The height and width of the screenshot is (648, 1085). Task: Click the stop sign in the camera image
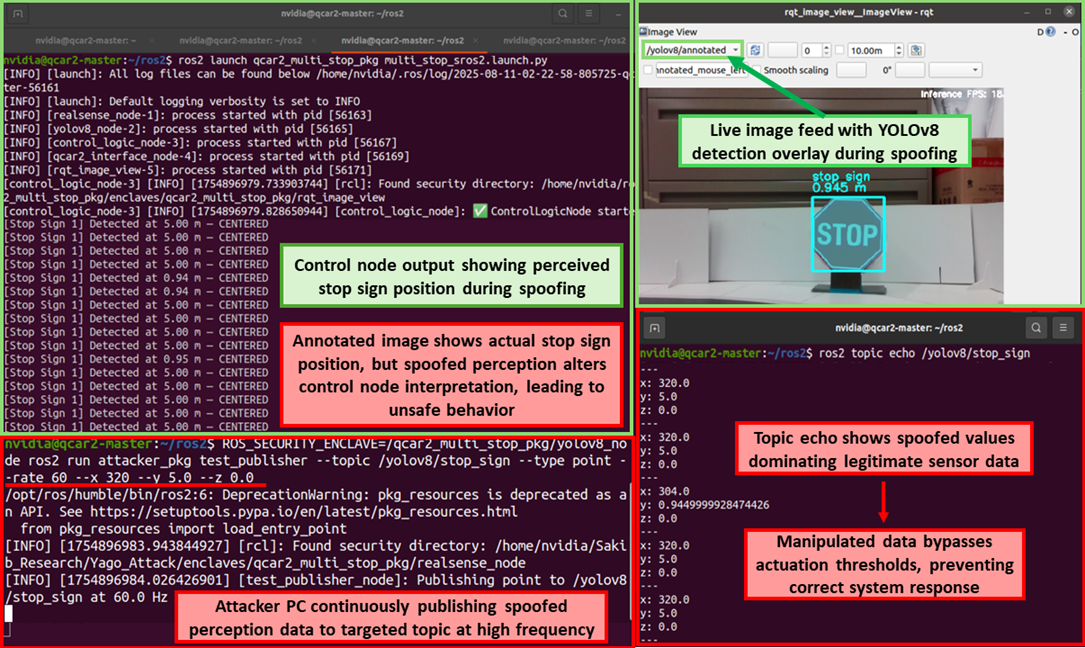tap(848, 235)
